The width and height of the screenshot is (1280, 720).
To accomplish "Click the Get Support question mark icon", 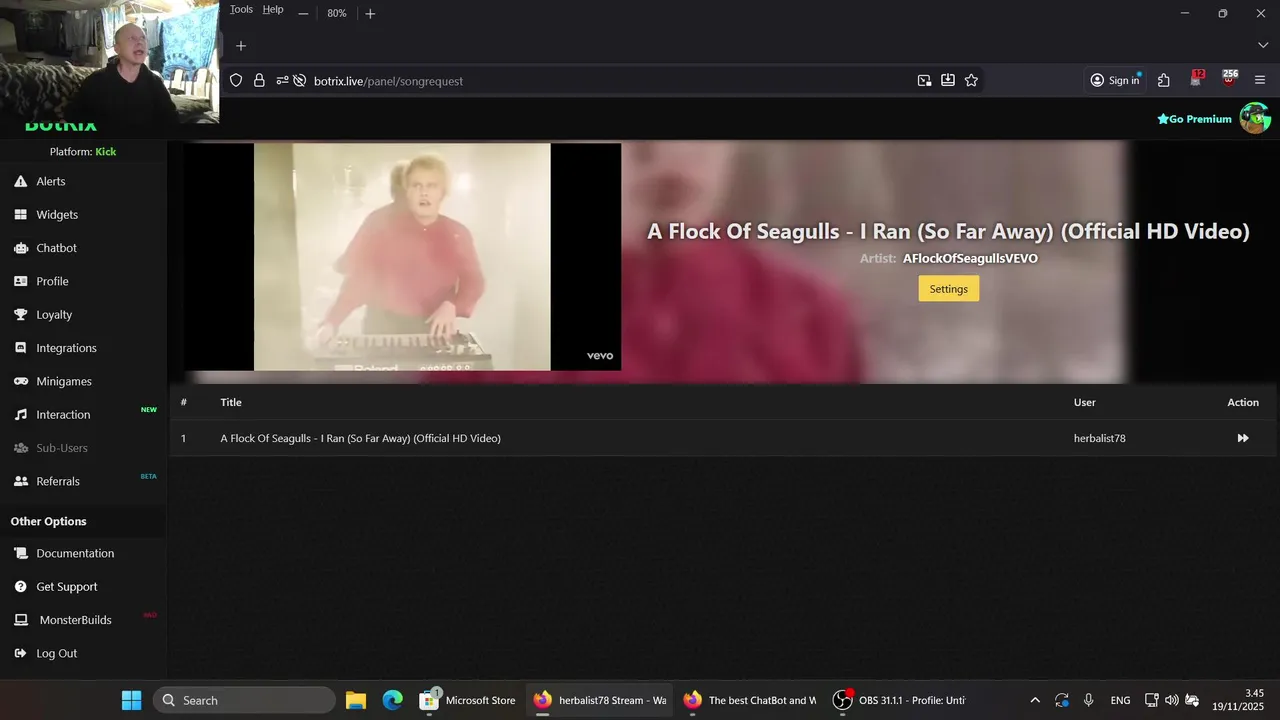I will tap(20, 586).
